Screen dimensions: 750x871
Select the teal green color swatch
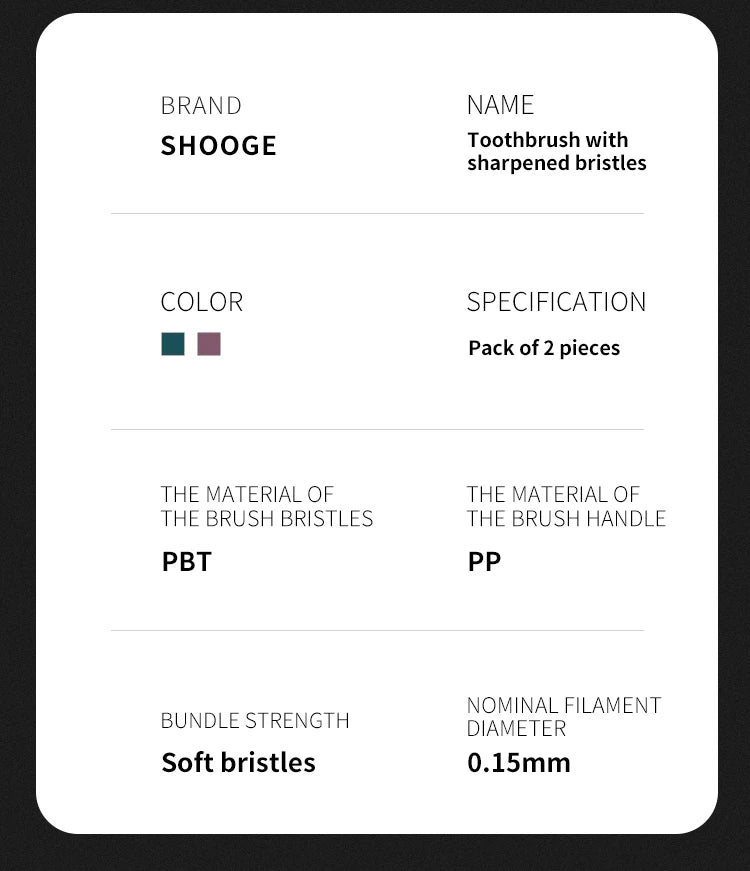pyautogui.click(x=173, y=344)
